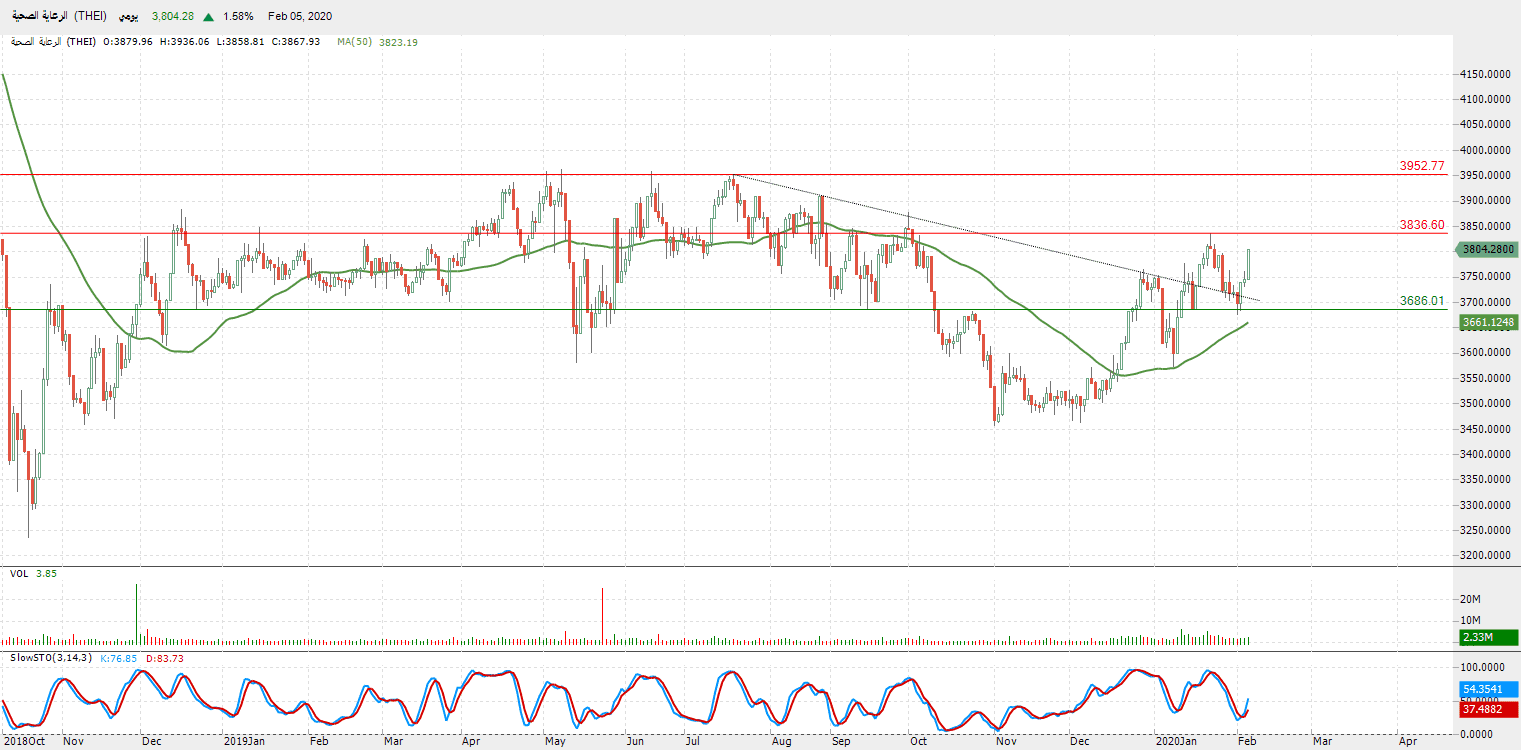Click the red 3952.77 resistance label
Screen dimensions: 1521x750
[x=1422, y=166]
